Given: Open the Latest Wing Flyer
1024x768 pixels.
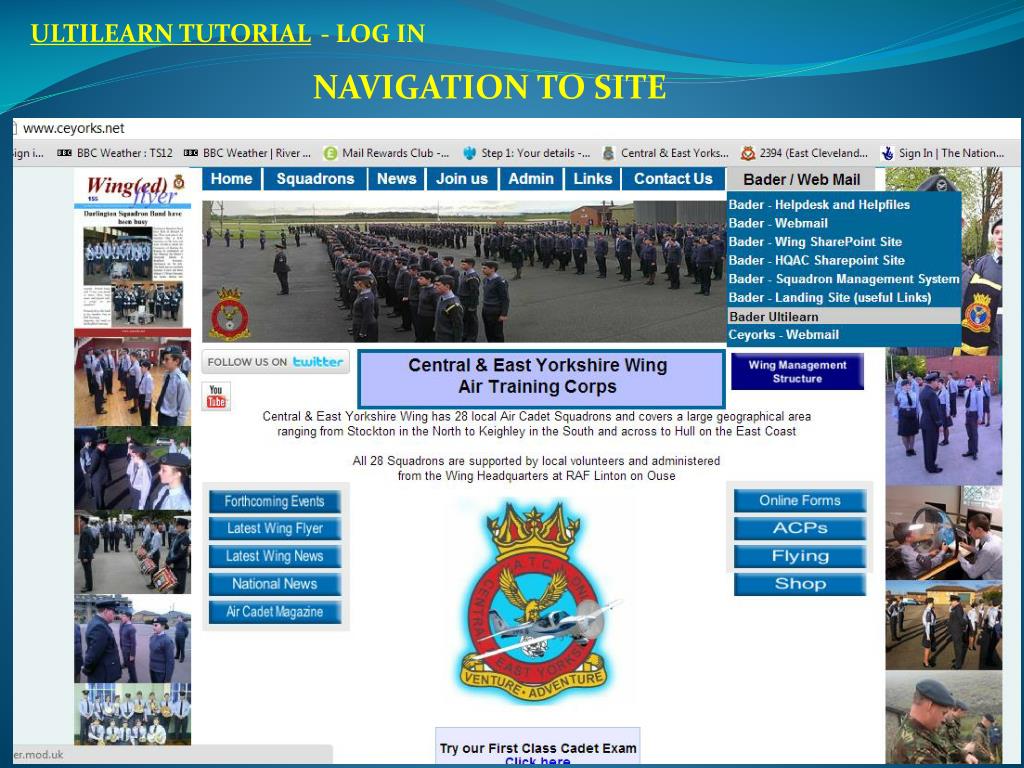Looking at the screenshot, I should click(x=275, y=529).
